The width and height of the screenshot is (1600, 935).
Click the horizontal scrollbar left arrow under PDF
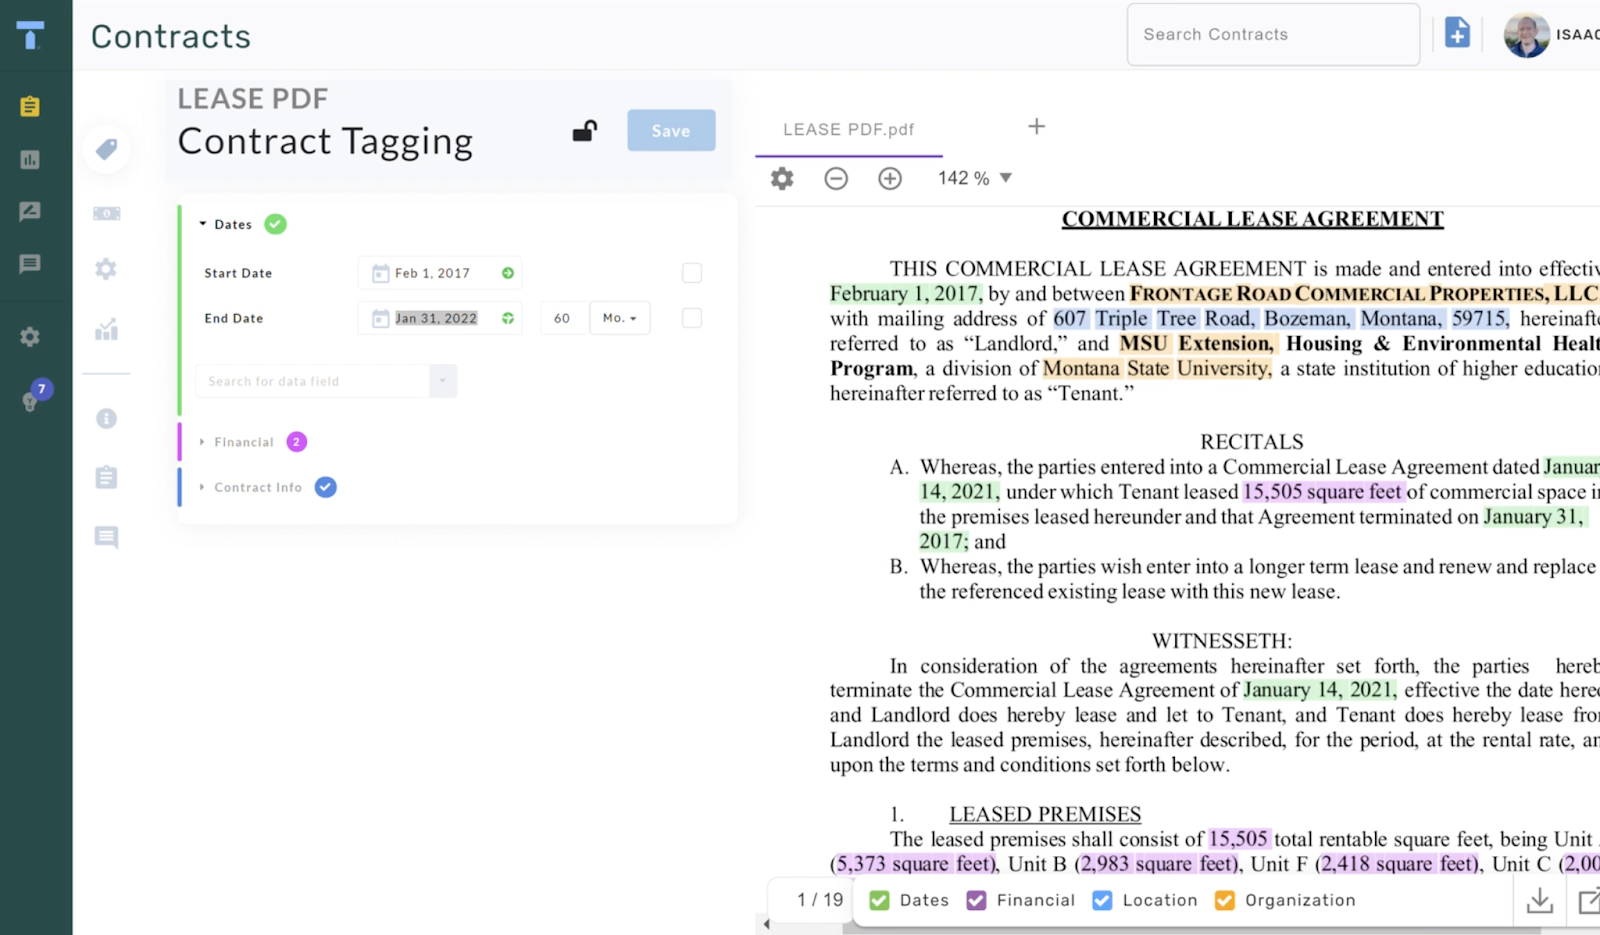point(766,924)
